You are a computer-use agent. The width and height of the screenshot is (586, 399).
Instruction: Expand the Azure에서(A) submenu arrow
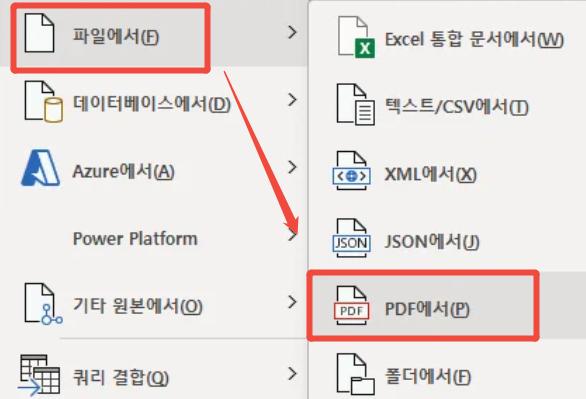pyautogui.click(x=293, y=167)
